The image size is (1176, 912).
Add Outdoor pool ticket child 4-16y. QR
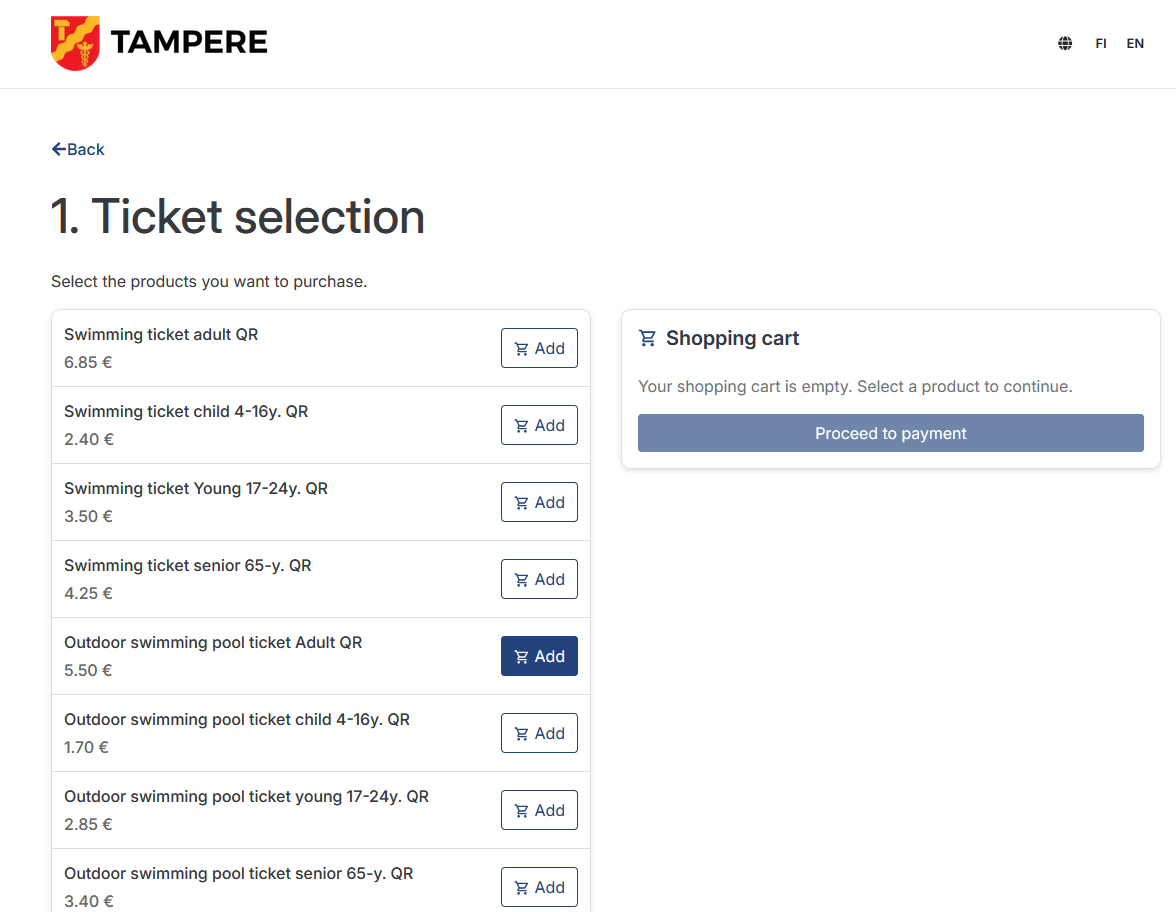tap(539, 733)
